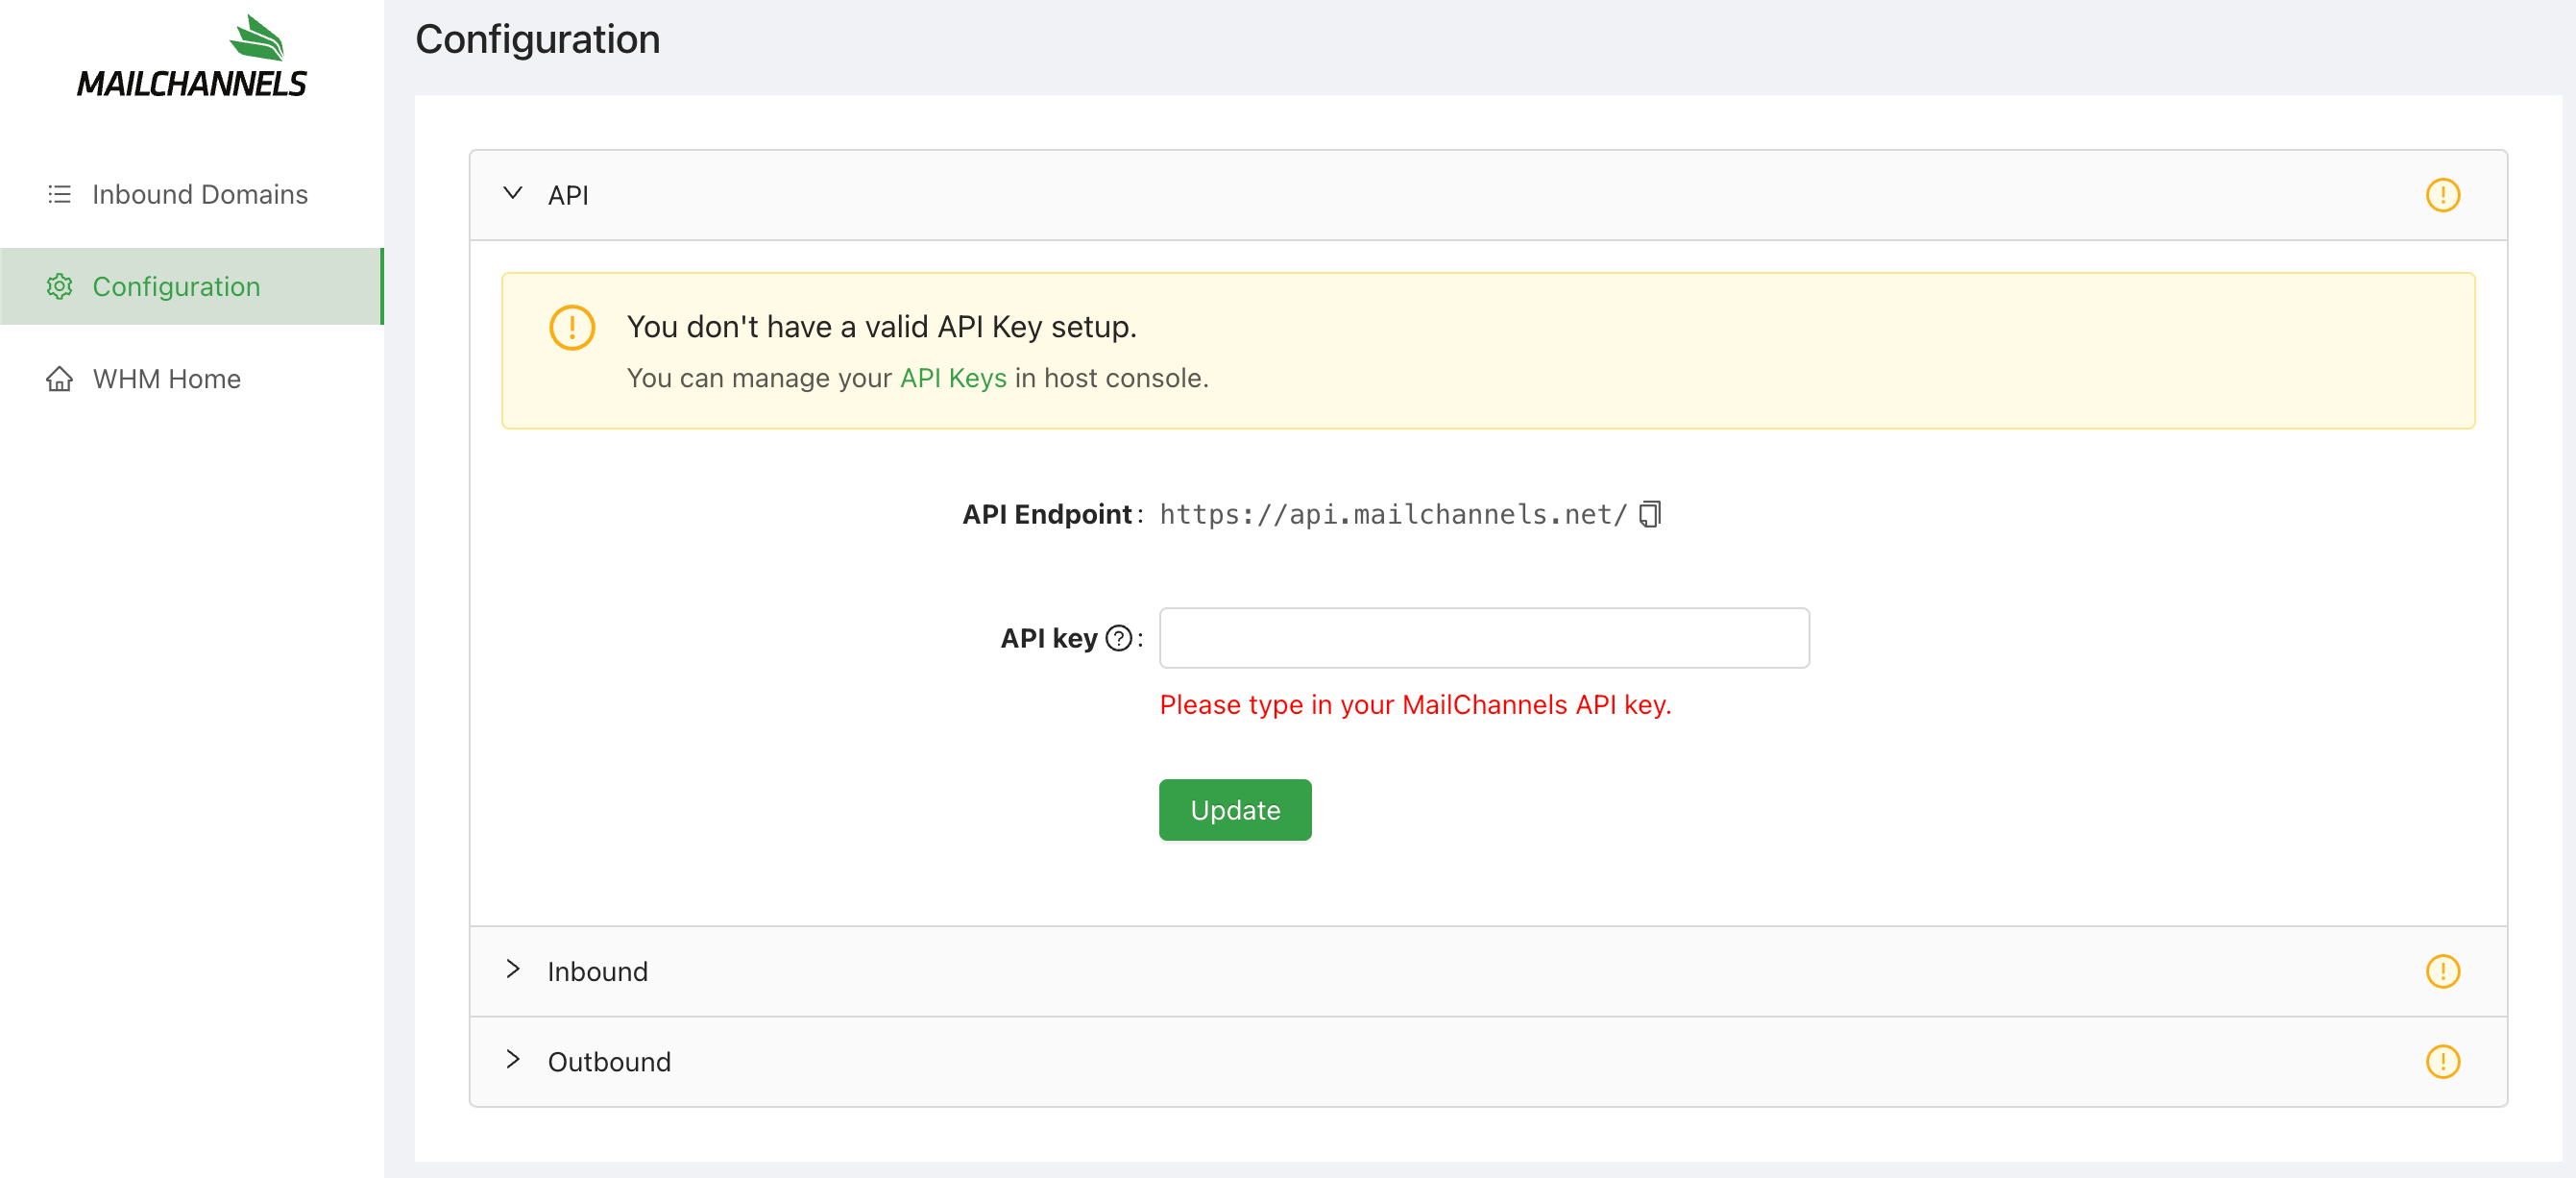The image size is (2576, 1178).
Task: Click the https://api.mailchannels.net/ endpoint text
Action: click(x=1393, y=514)
